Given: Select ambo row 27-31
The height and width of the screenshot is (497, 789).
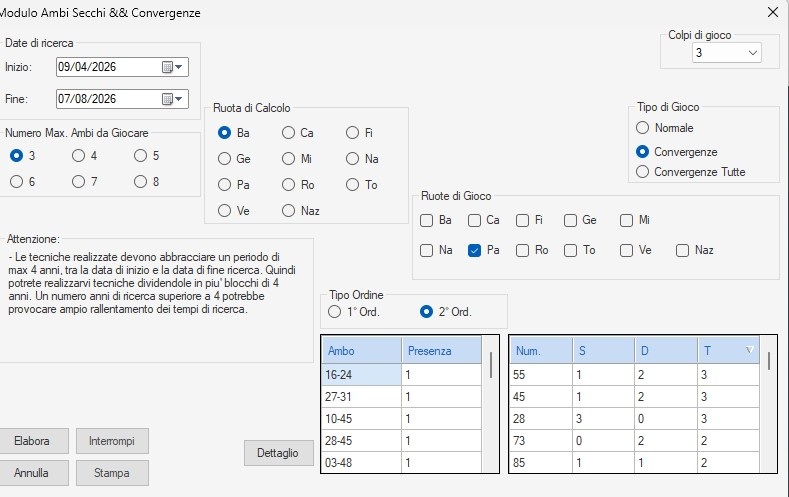Looking at the screenshot, I should [x=361, y=397].
